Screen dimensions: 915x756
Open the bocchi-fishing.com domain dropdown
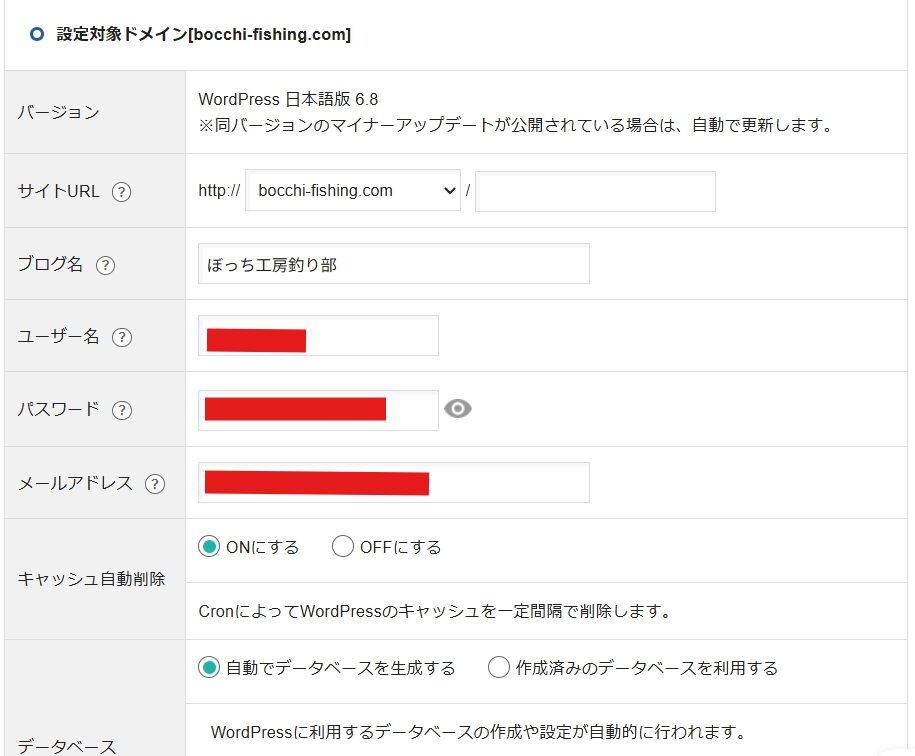click(353, 191)
